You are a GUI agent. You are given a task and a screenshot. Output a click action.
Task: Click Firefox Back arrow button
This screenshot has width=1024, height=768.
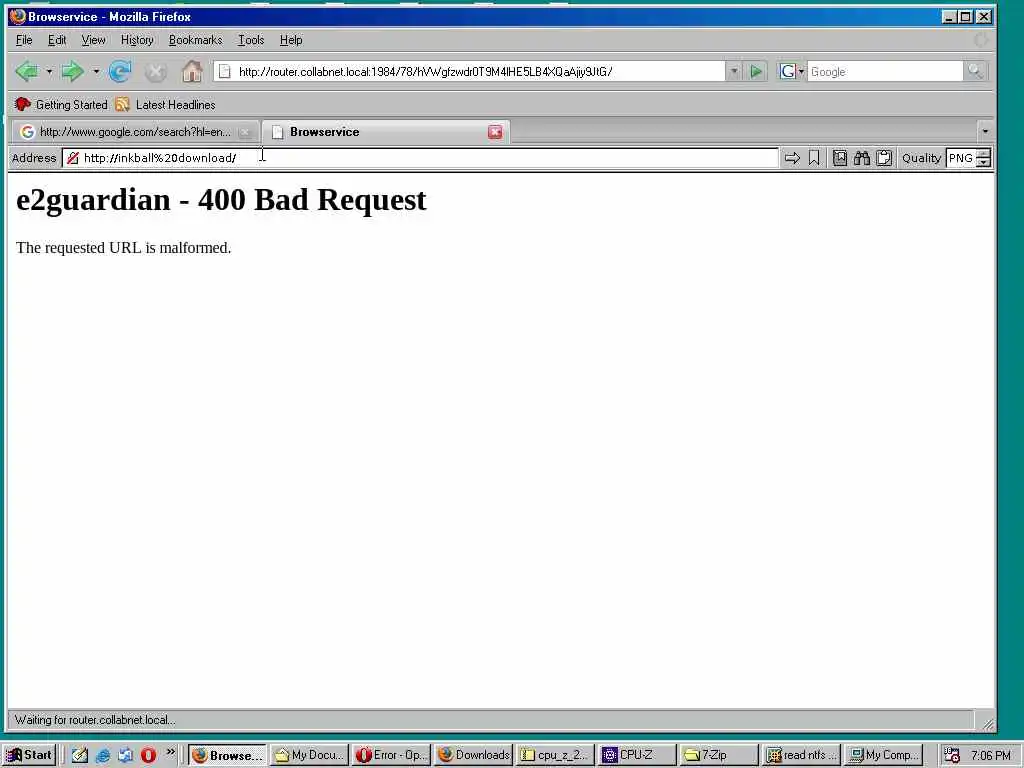coord(27,71)
